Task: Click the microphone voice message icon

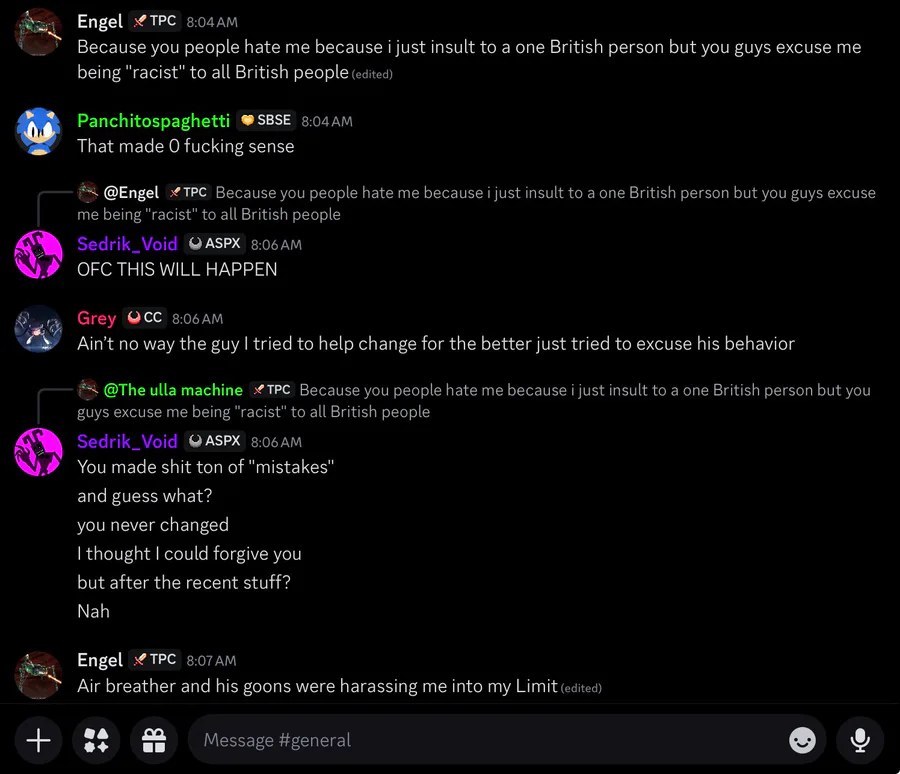Action: pyautogui.click(x=859, y=740)
